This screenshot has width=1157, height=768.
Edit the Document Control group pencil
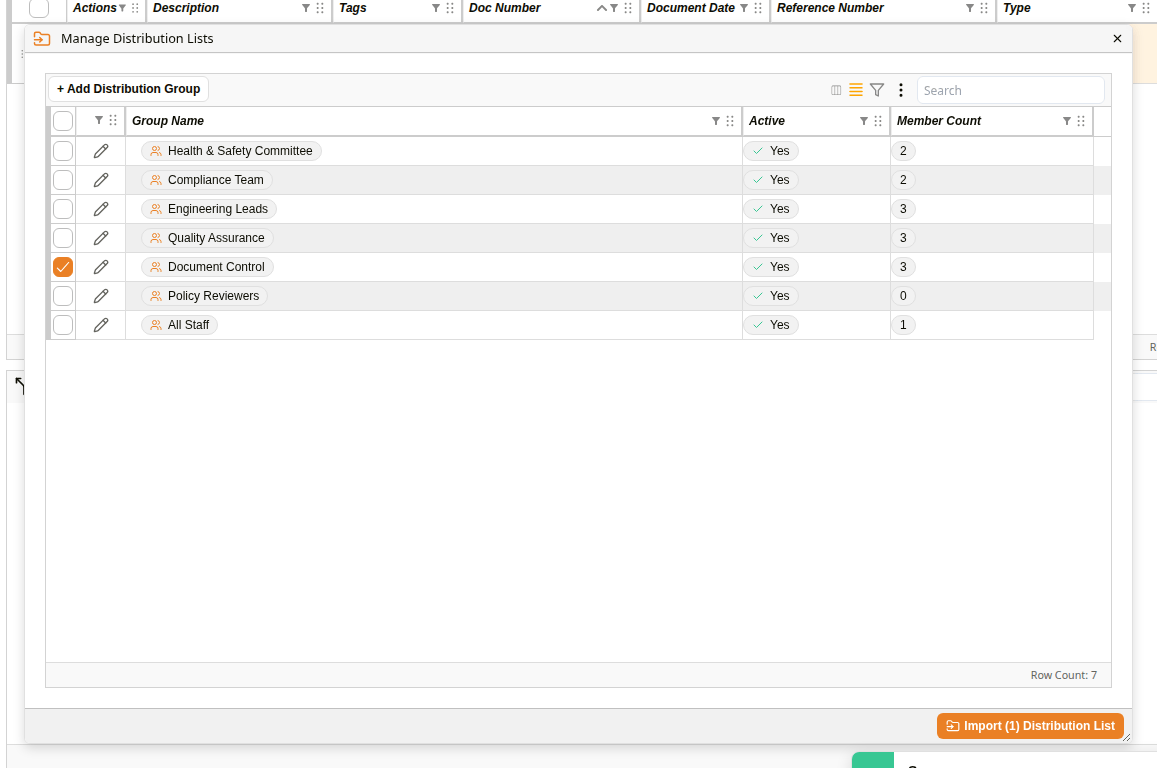coord(101,267)
